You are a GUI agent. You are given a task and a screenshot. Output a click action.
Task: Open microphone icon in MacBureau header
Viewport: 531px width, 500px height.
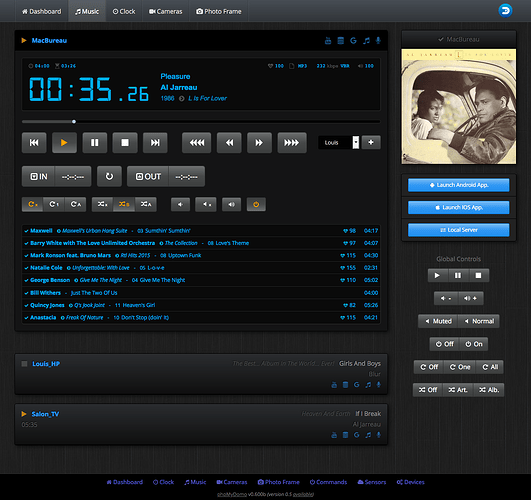coord(378,41)
